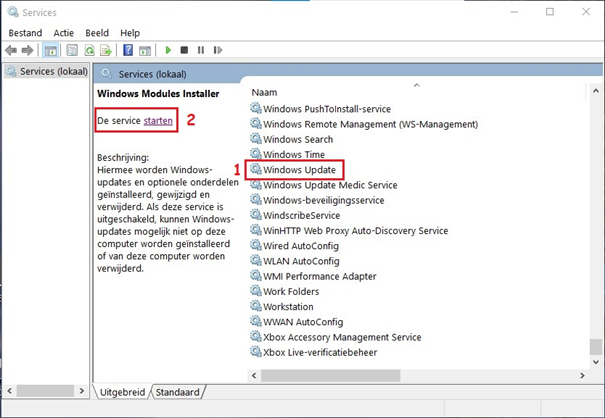This screenshot has width=605, height=418.
Task: Open the Actie menu
Action: (64, 33)
